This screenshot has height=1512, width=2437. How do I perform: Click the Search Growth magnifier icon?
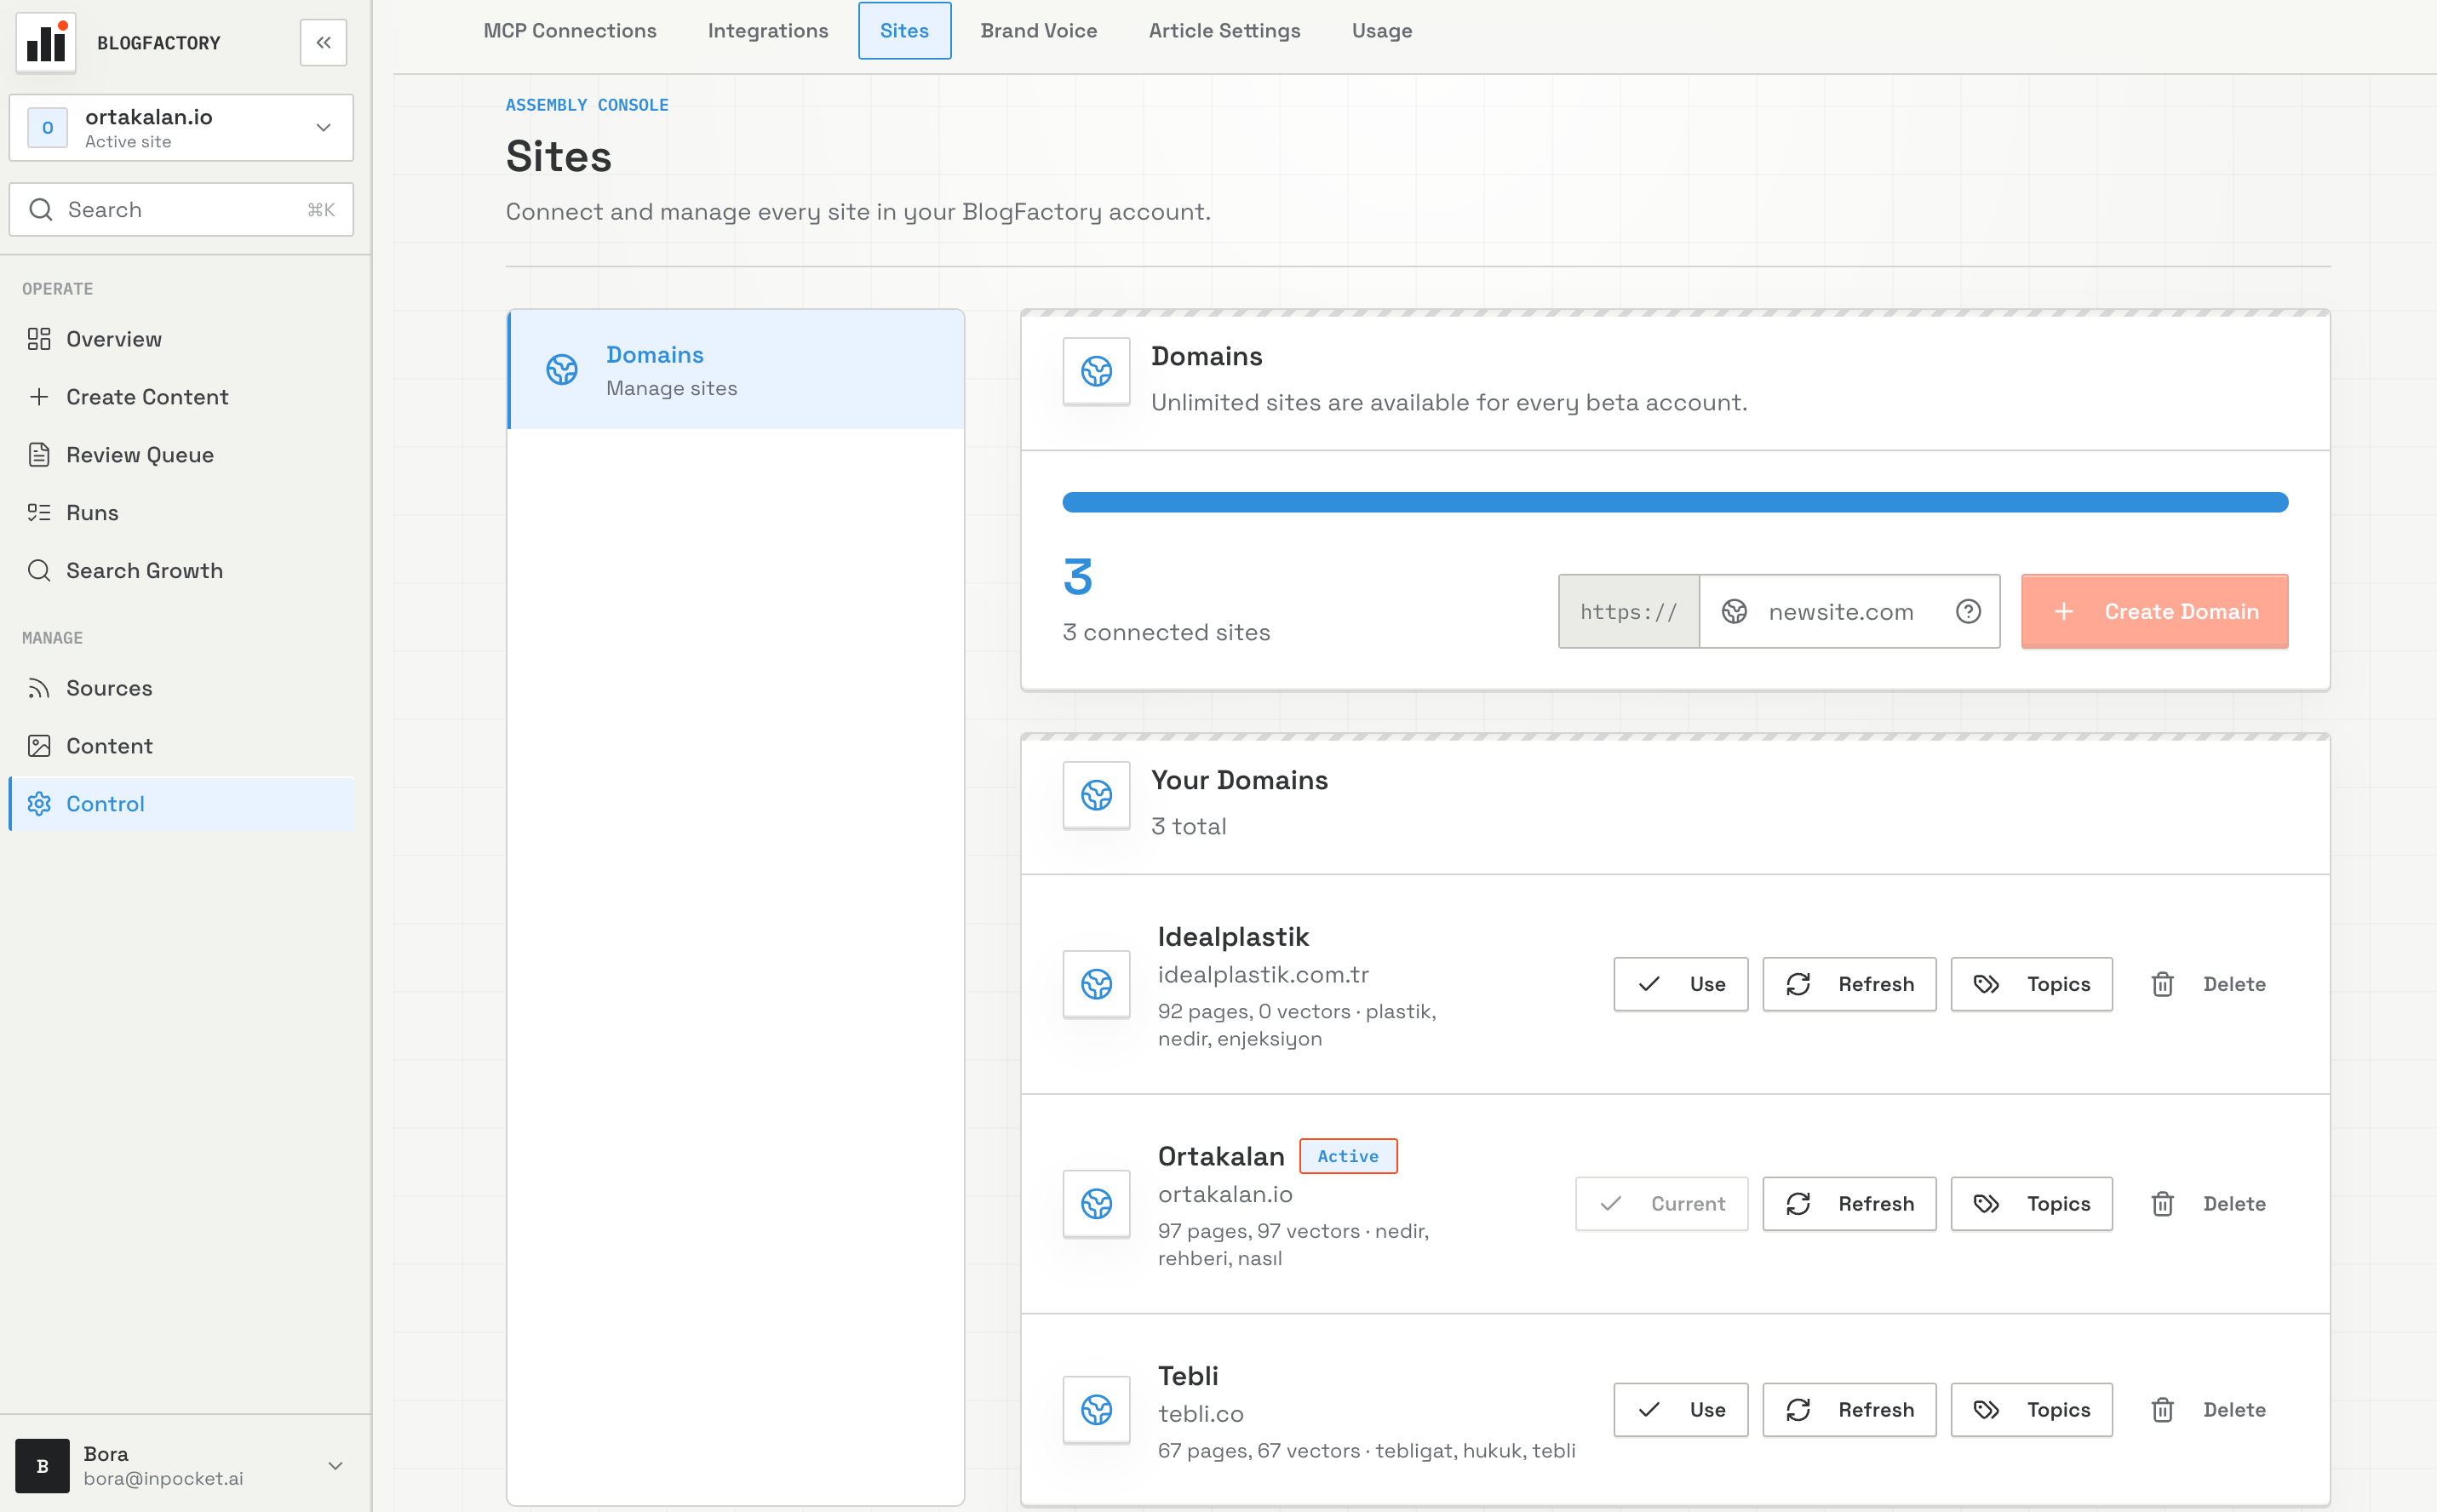pyautogui.click(x=39, y=570)
